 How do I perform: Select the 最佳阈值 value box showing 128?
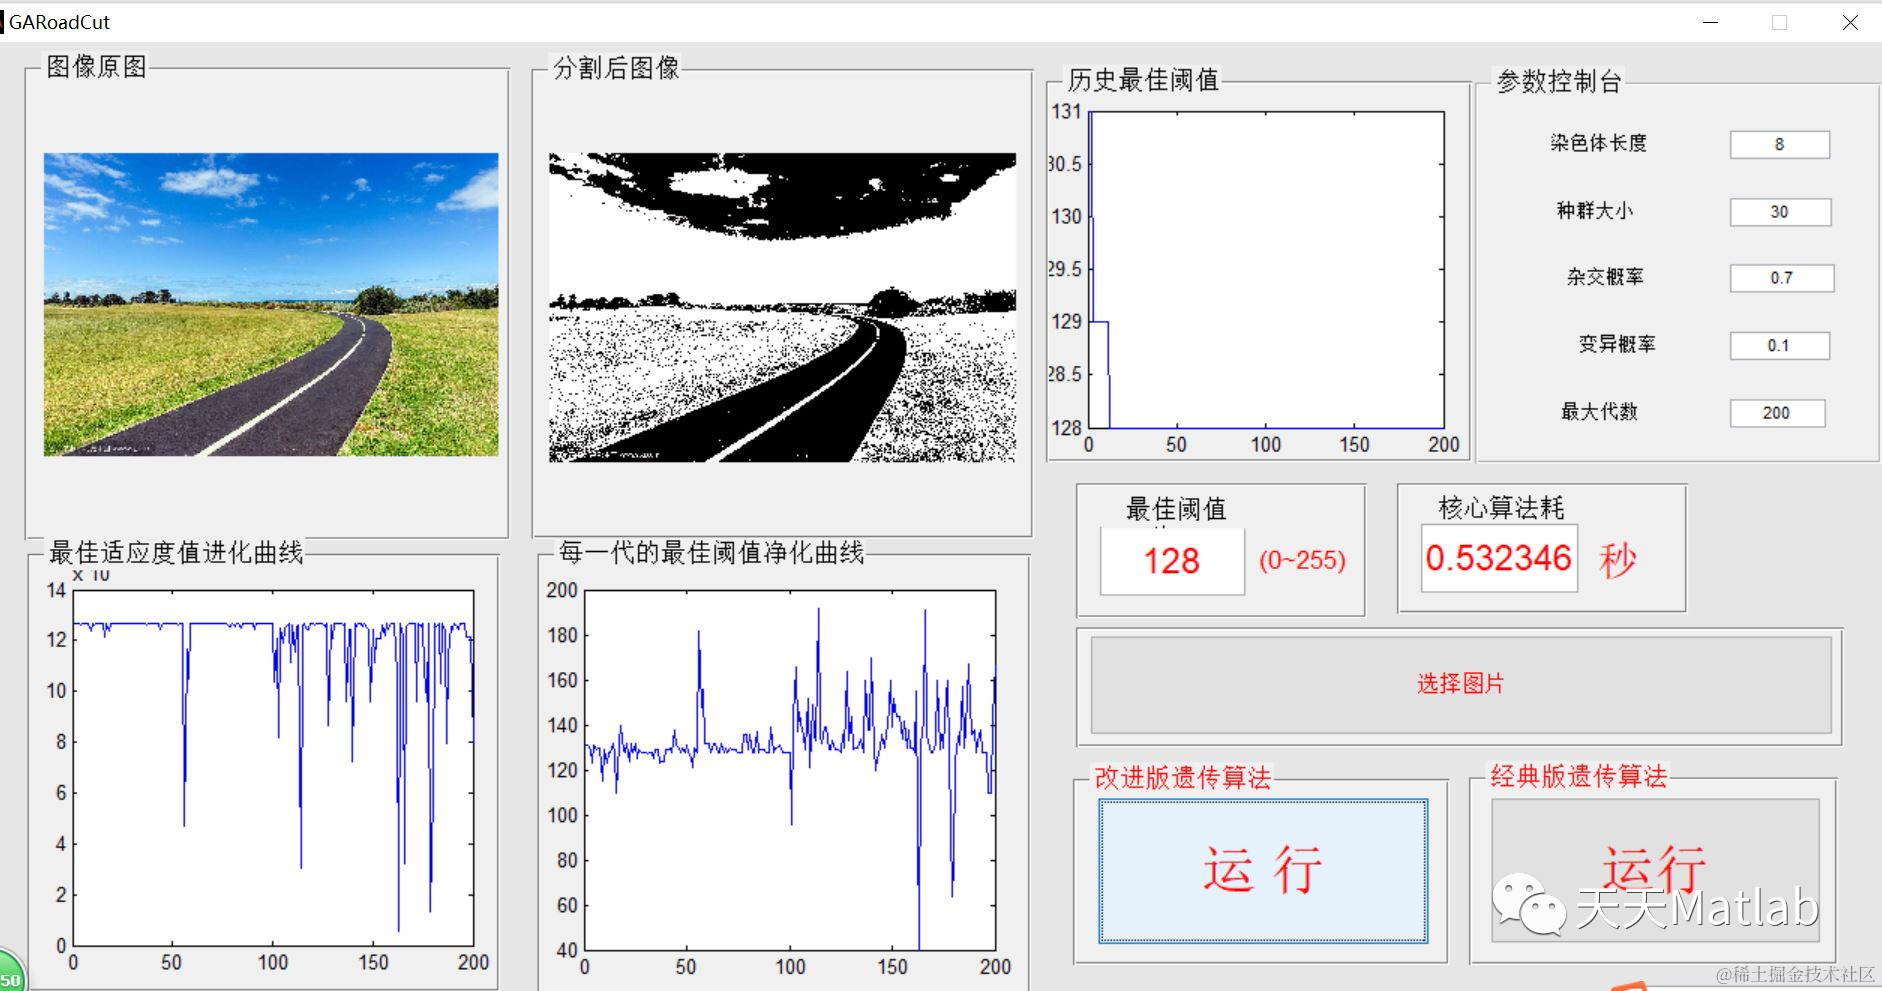click(1172, 561)
